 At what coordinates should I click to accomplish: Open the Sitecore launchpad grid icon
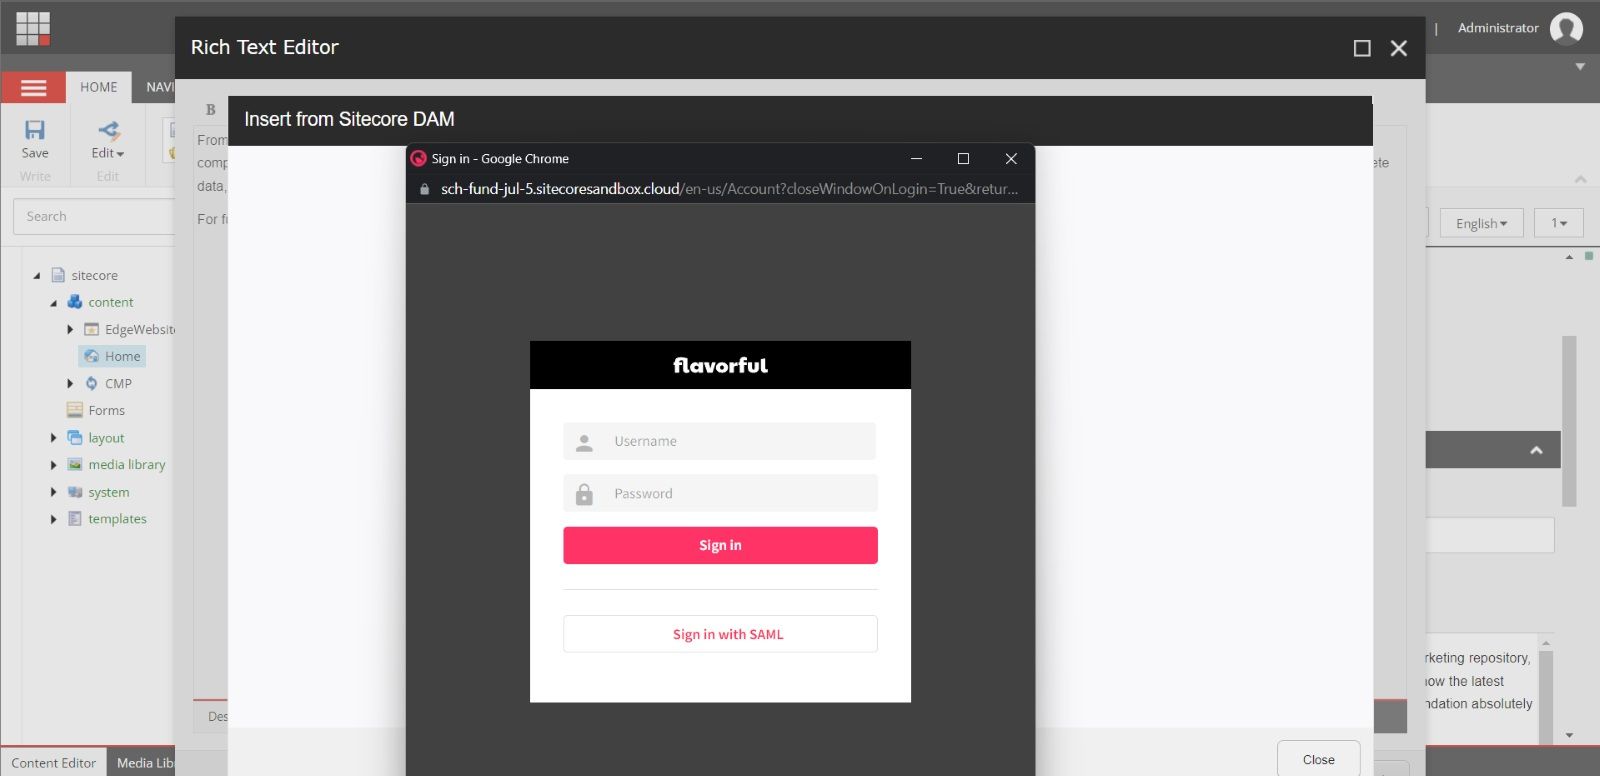pyautogui.click(x=33, y=28)
